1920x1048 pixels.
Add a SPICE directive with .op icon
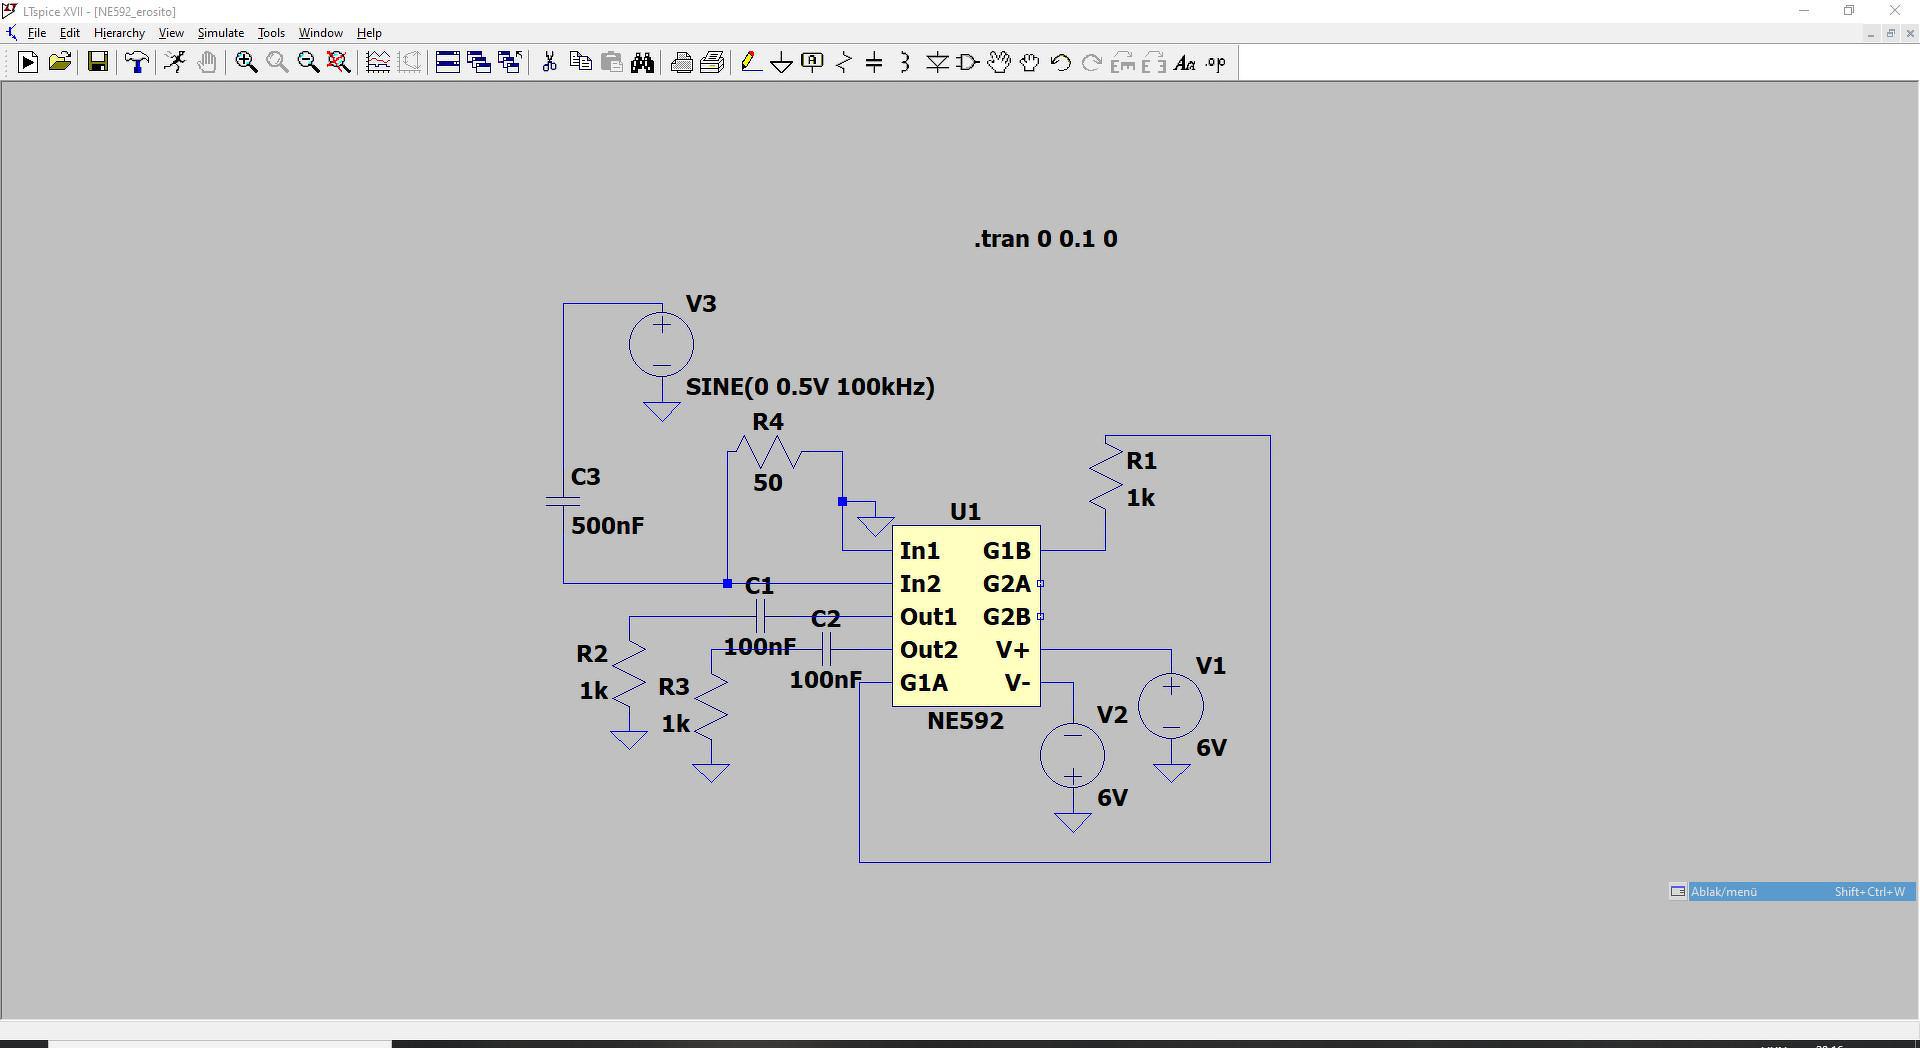[1216, 63]
